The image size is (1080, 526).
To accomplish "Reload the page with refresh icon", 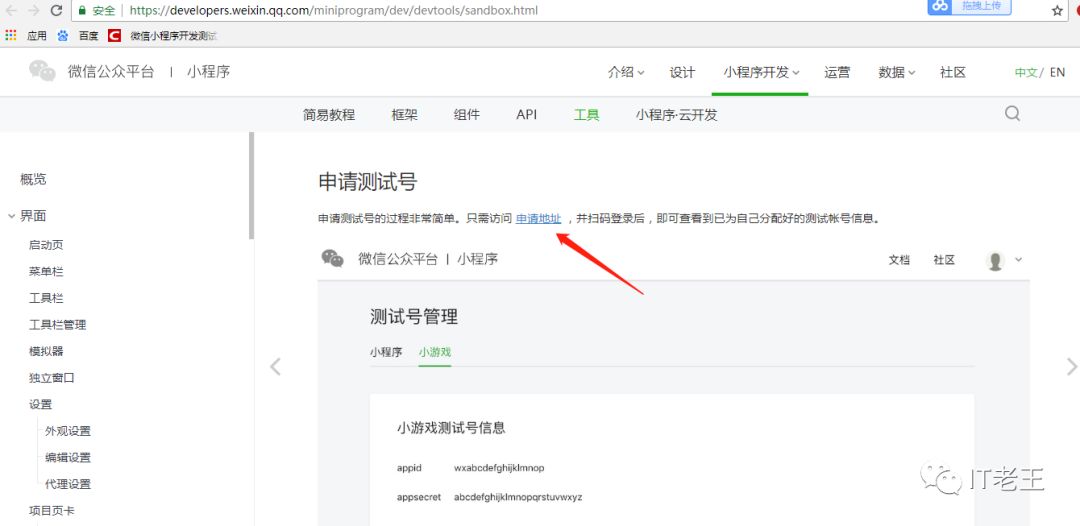I will 56,10.
